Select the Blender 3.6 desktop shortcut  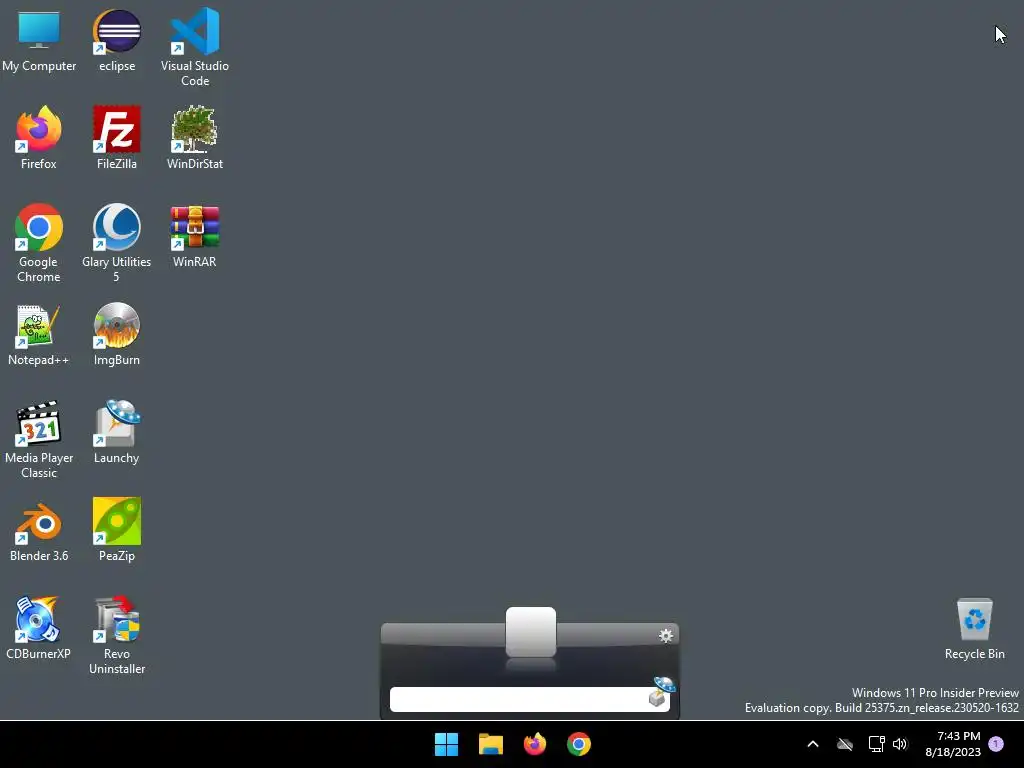coord(39,530)
